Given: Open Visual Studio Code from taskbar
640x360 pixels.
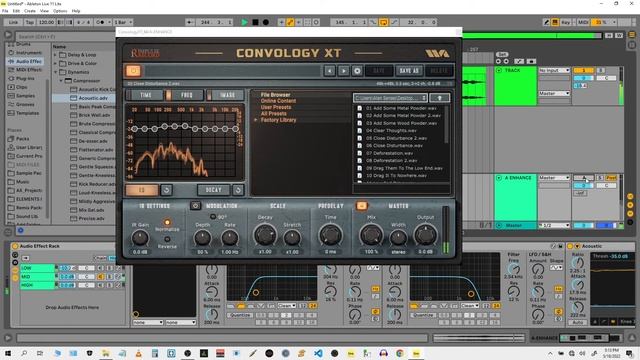Looking at the screenshot, I should coord(318,353).
